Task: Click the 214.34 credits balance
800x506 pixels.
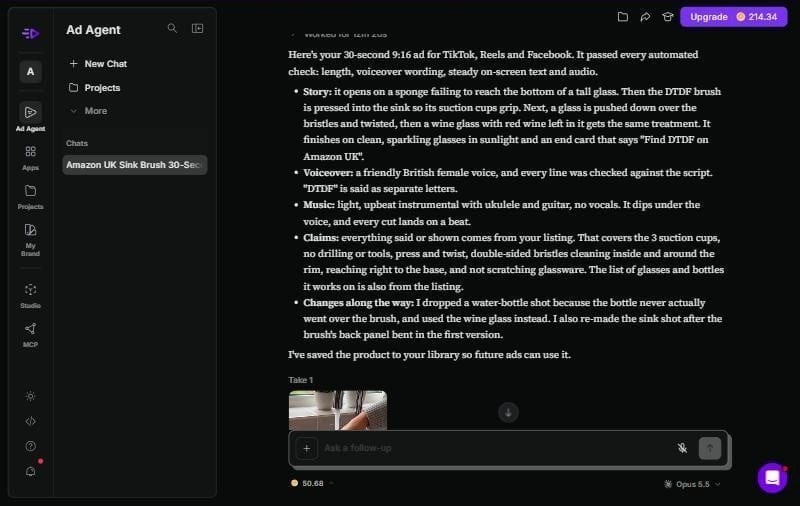Action: (757, 17)
